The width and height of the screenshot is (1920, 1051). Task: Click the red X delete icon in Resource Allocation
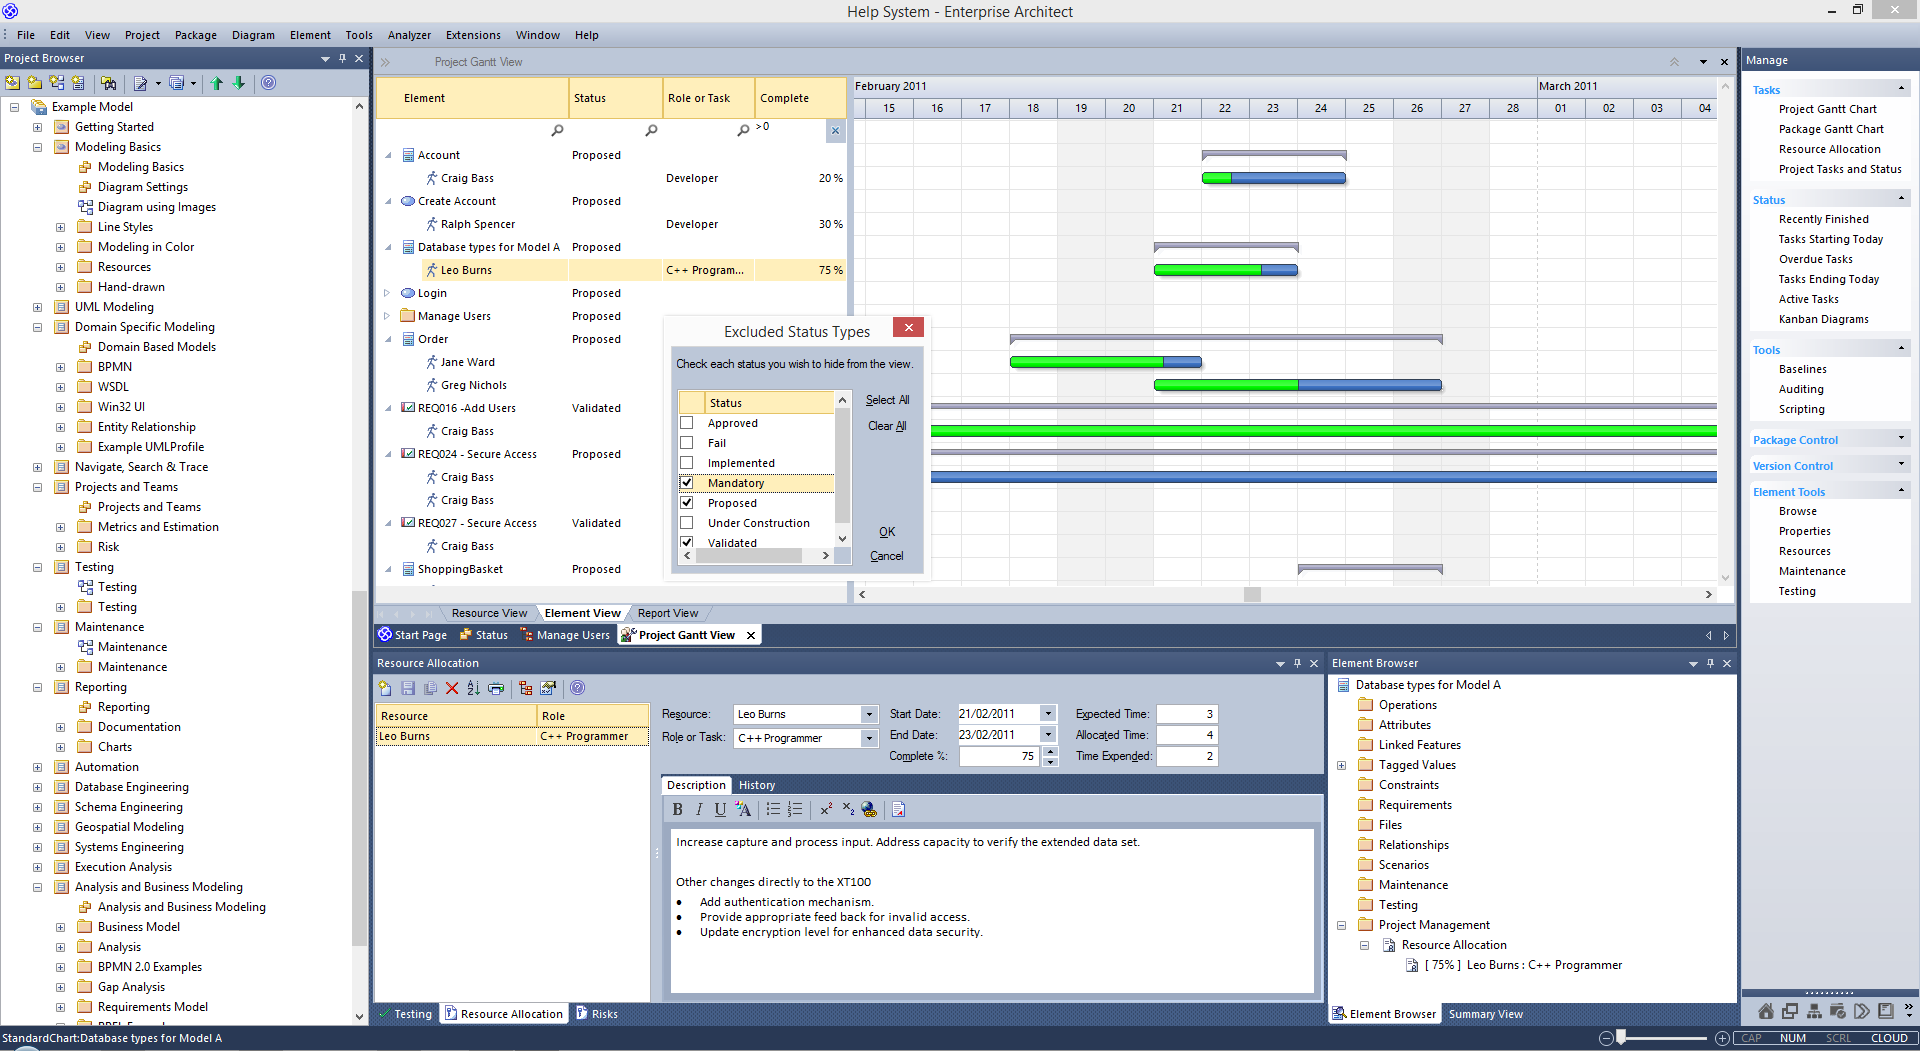coord(452,688)
